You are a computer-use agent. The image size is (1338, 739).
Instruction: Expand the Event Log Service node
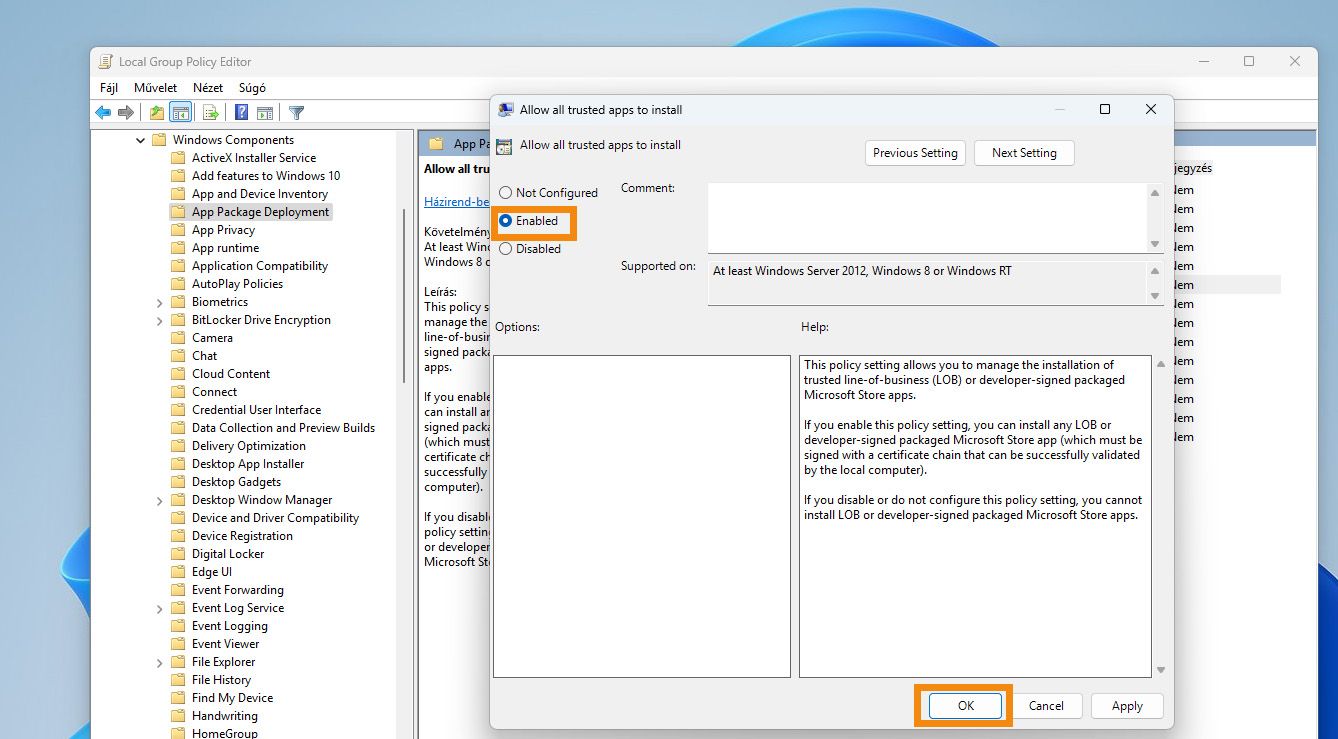tap(160, 608)
